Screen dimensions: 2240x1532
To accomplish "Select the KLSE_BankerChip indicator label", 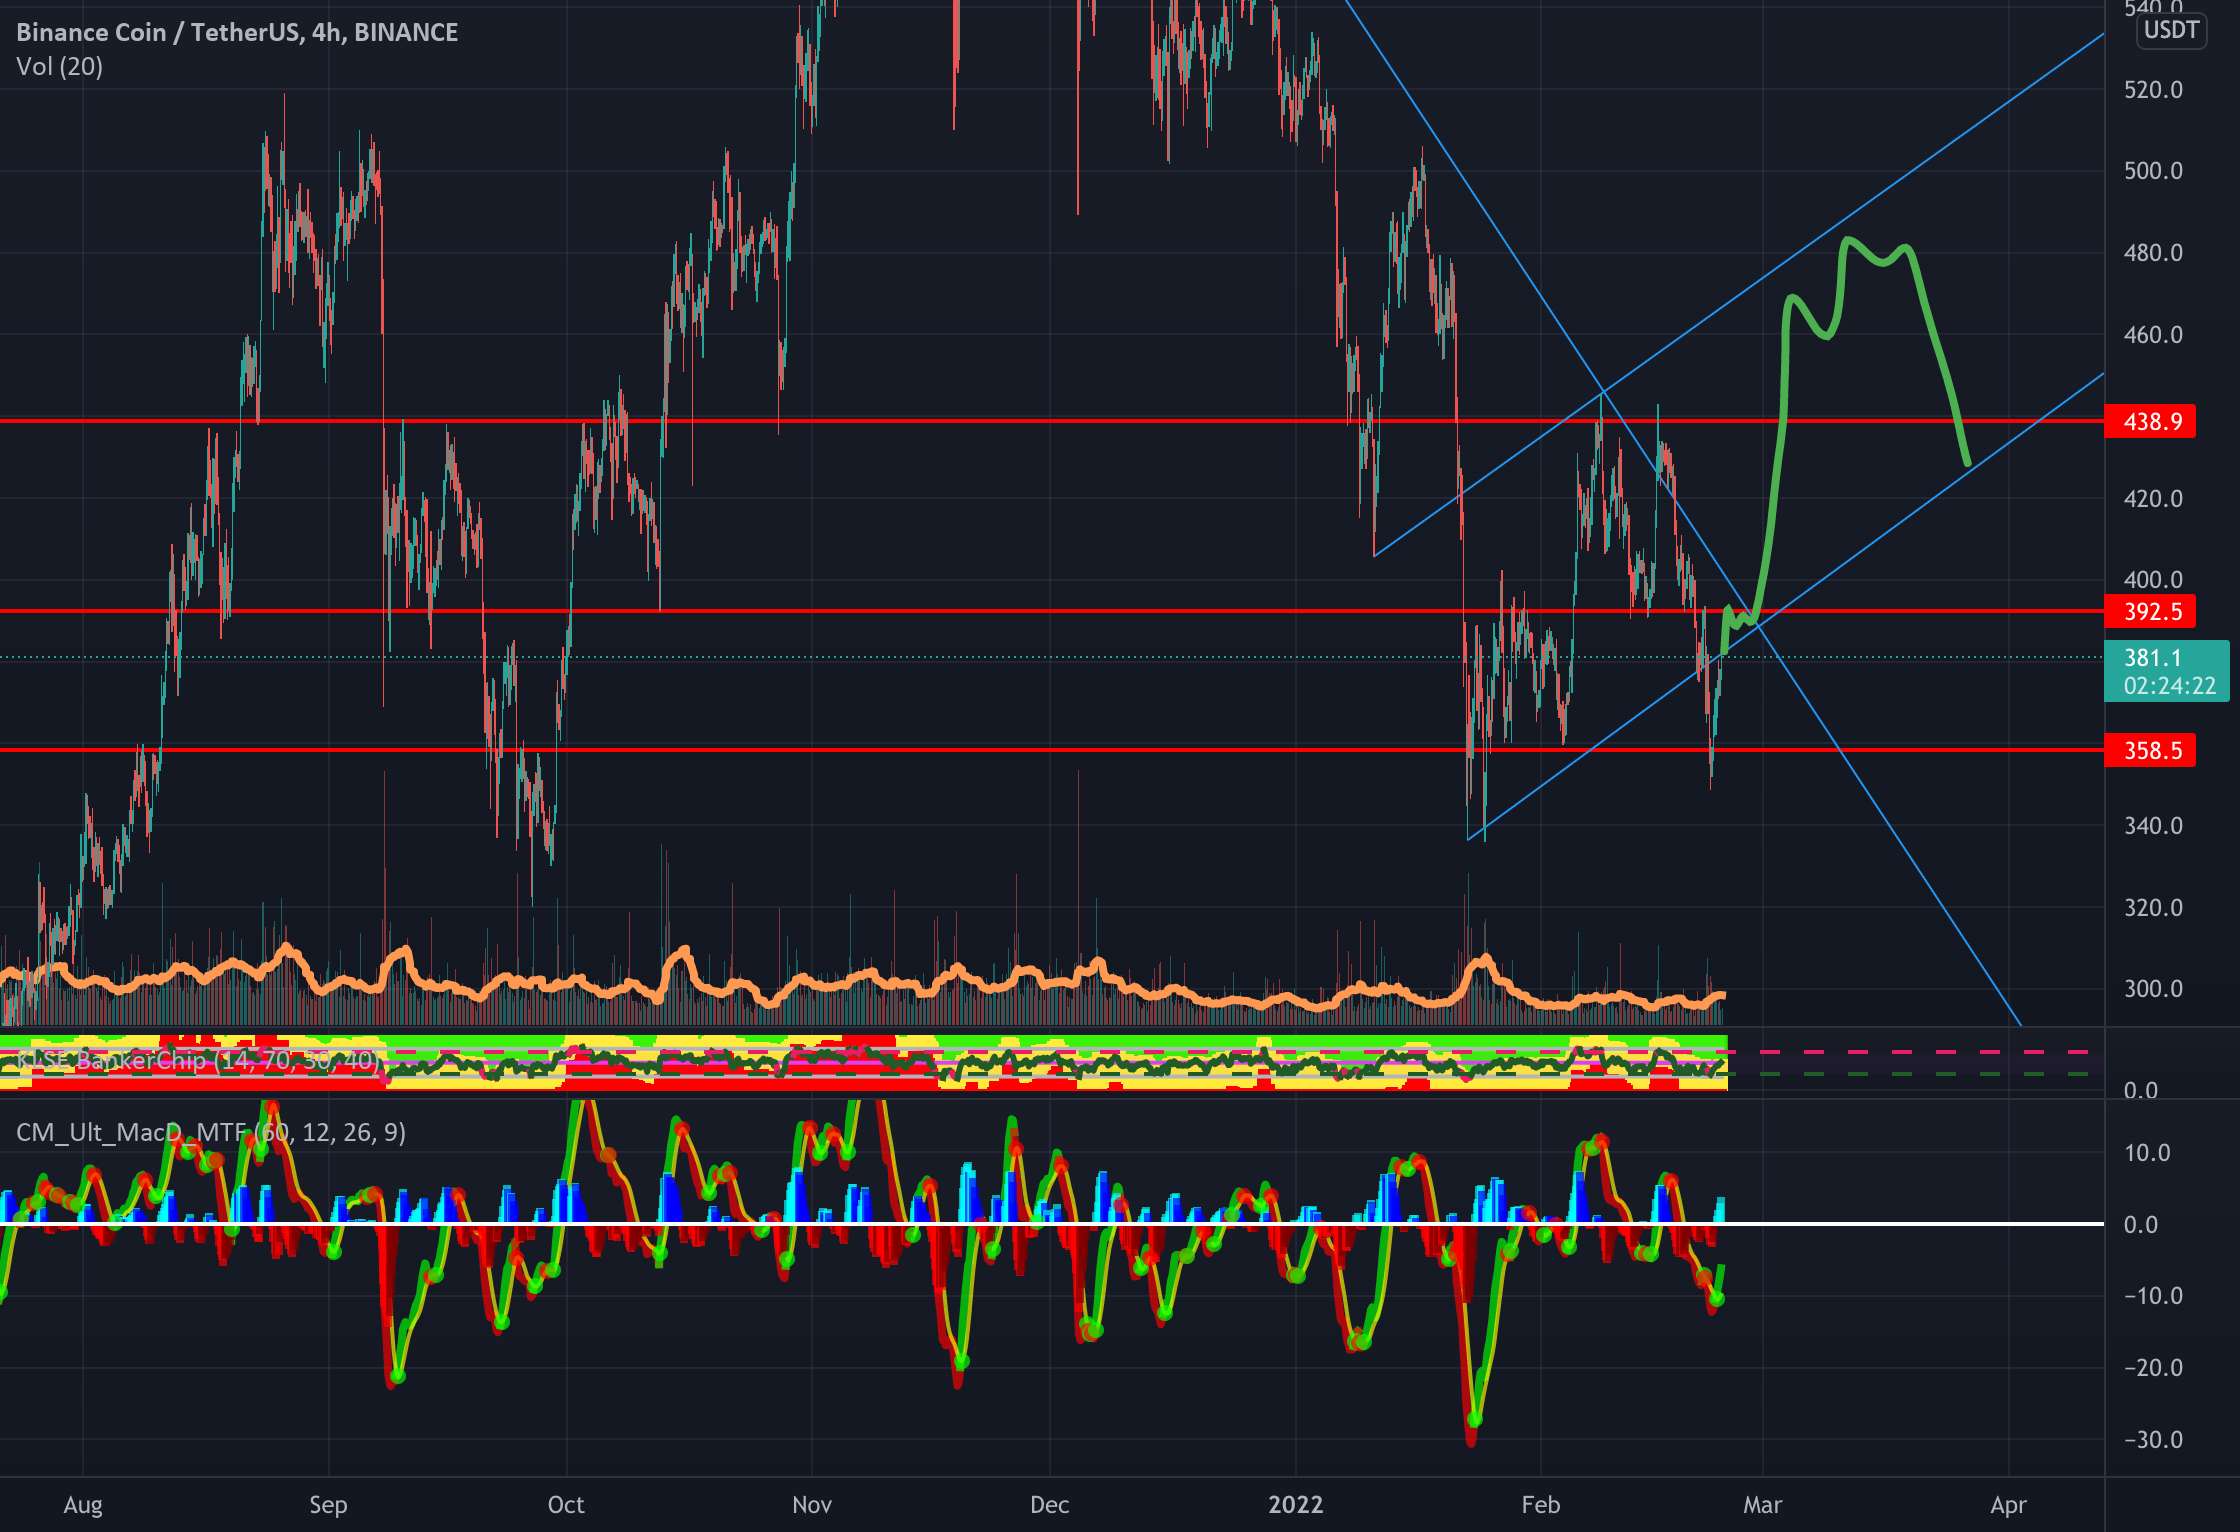I will point(198,1060).
